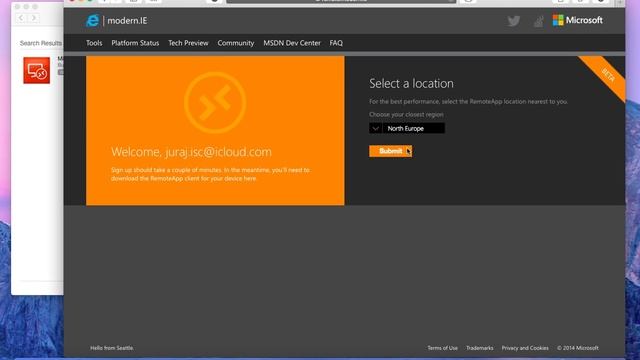Click the '© 2014 Microsoft' footer text
Image resolution: width=640 pixels, height=360 pixels.
tap(578, 348)
